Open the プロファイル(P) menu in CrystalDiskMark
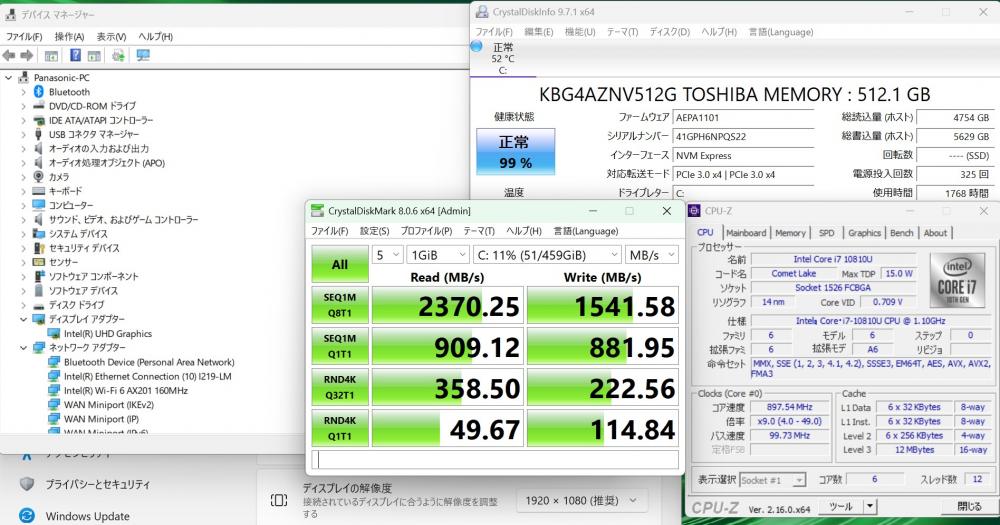This screenshot has width=1000, height=525. 427,231
